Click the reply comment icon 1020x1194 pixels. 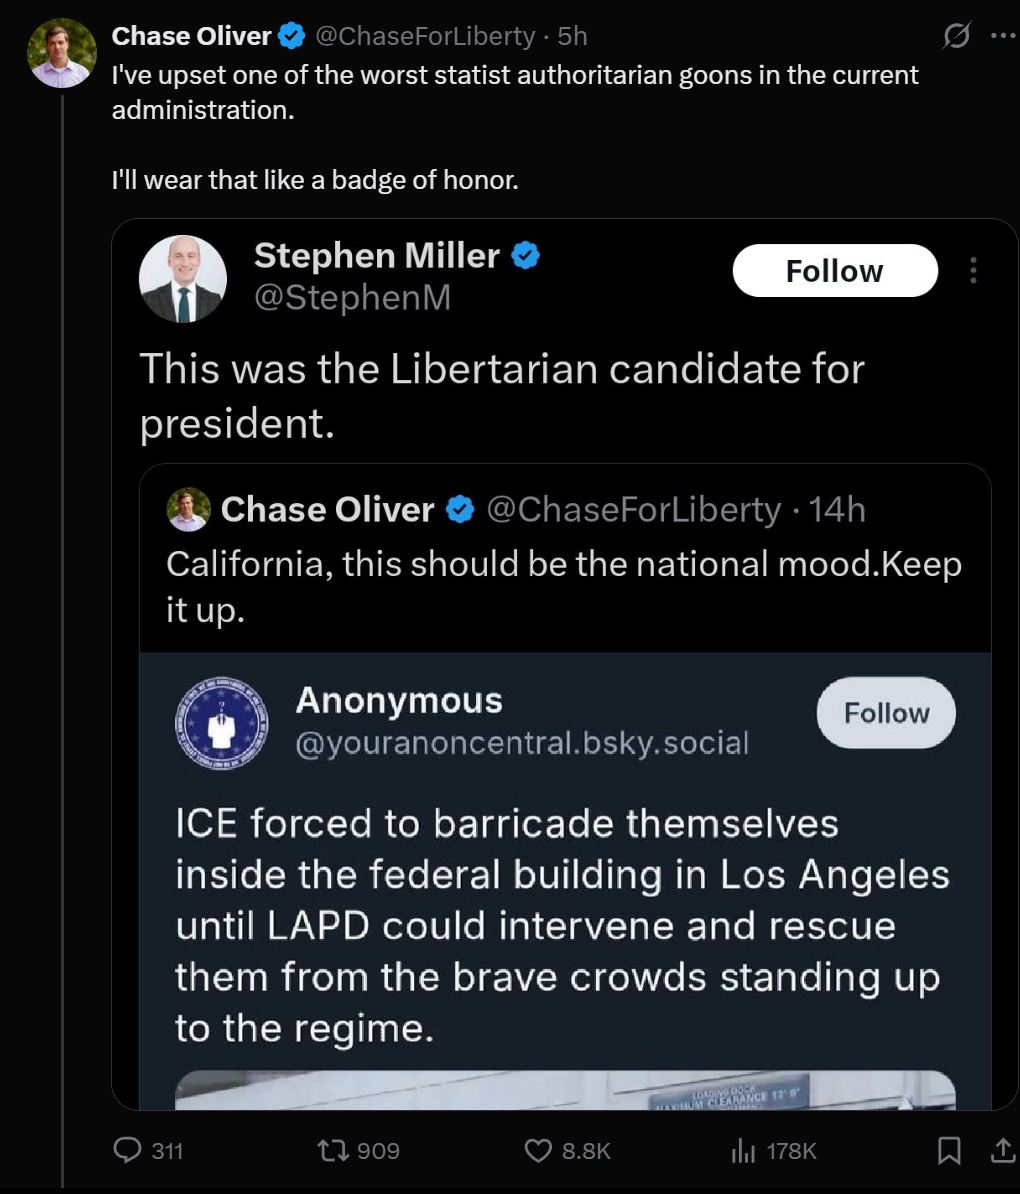[128, 1151]
